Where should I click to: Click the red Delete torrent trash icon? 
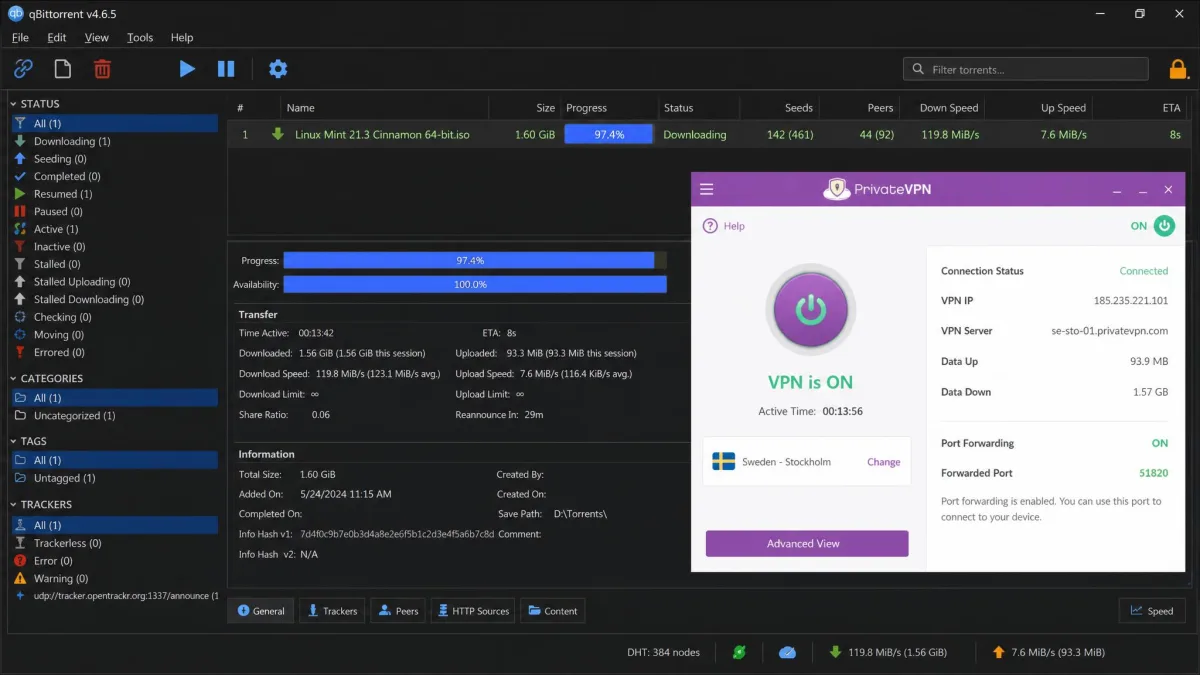[102, 69]
